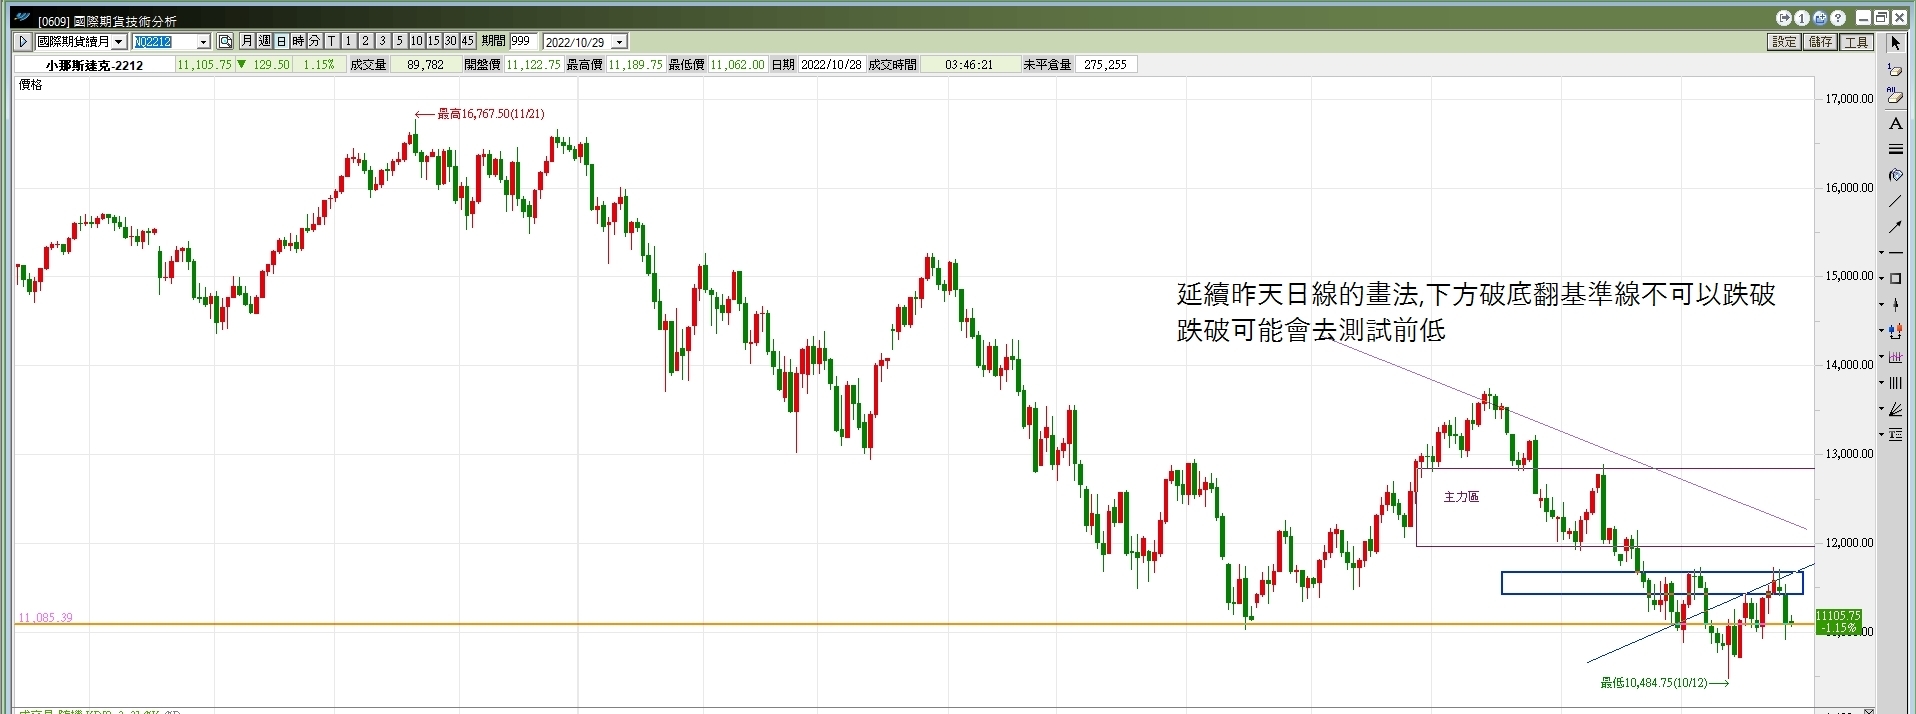Image resolution: width=1916 pixels, height=714 pixels.
Task: Choose the drawing color palette tool
Action: 1895,175
